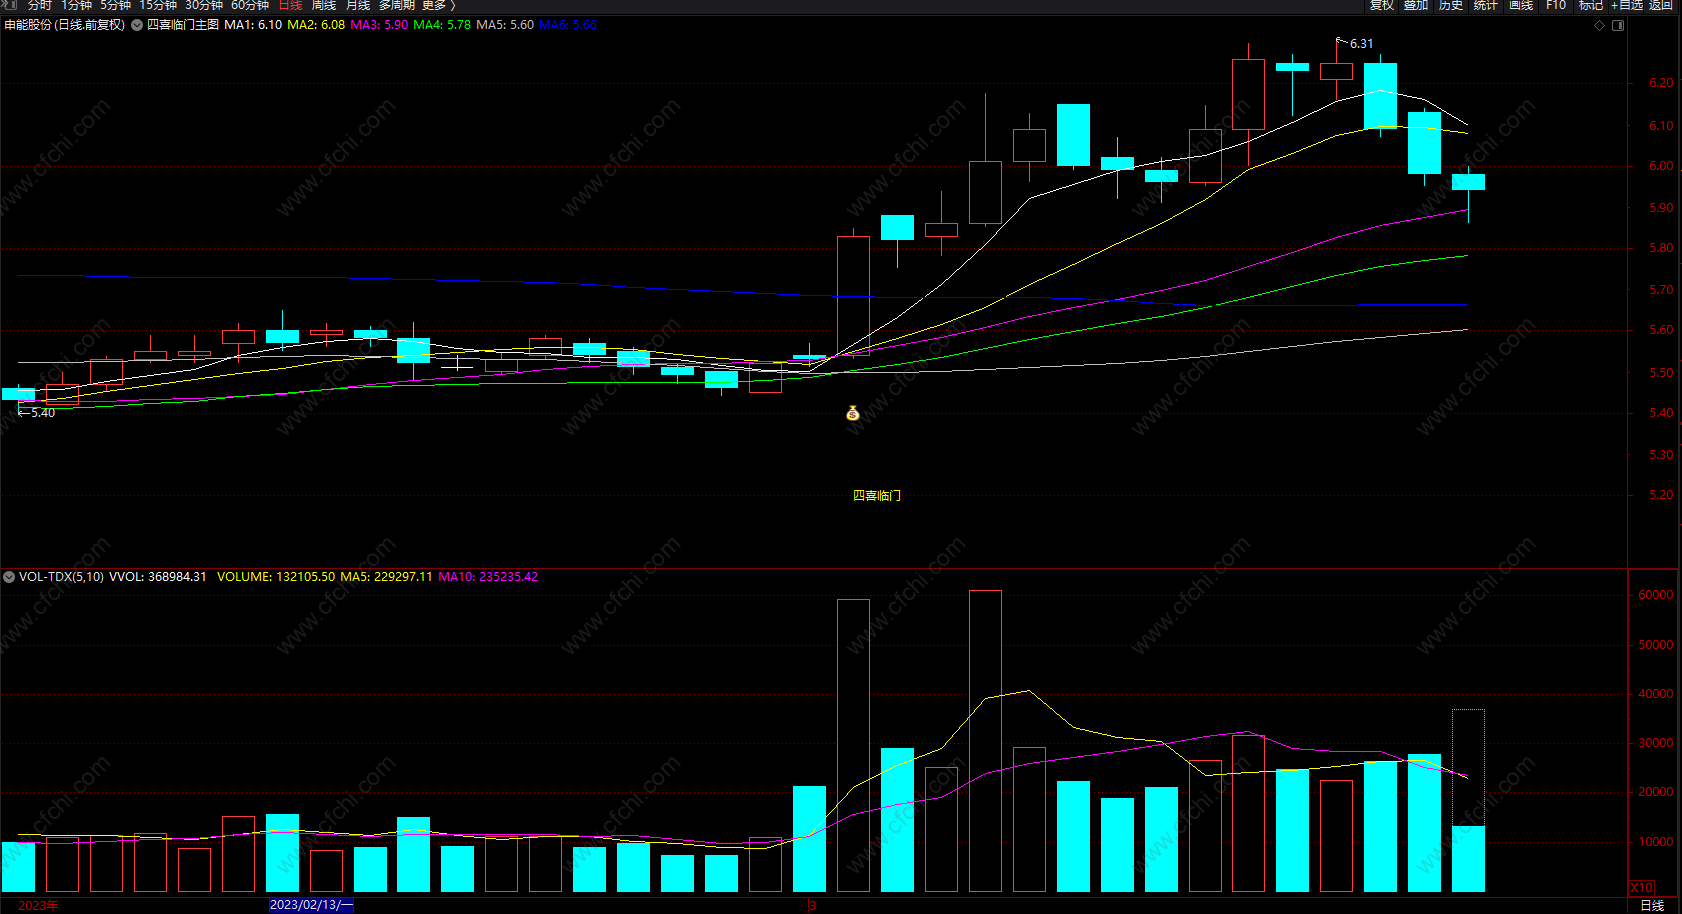Click the 四喜临门 signal label
The width and height of the screenshot is (1682, 914).
[877, 496]
